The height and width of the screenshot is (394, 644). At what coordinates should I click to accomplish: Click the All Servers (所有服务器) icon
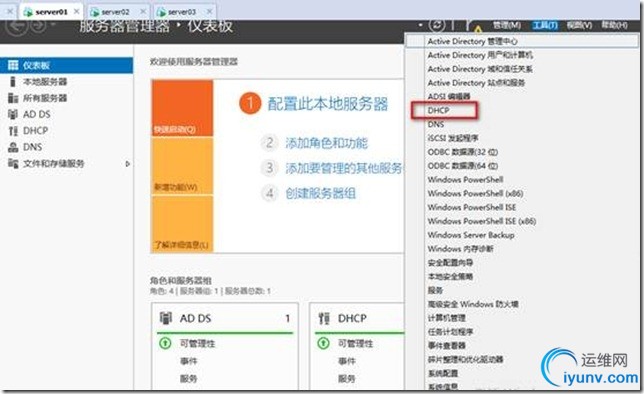pyautogui.click(x=13, y=98)
